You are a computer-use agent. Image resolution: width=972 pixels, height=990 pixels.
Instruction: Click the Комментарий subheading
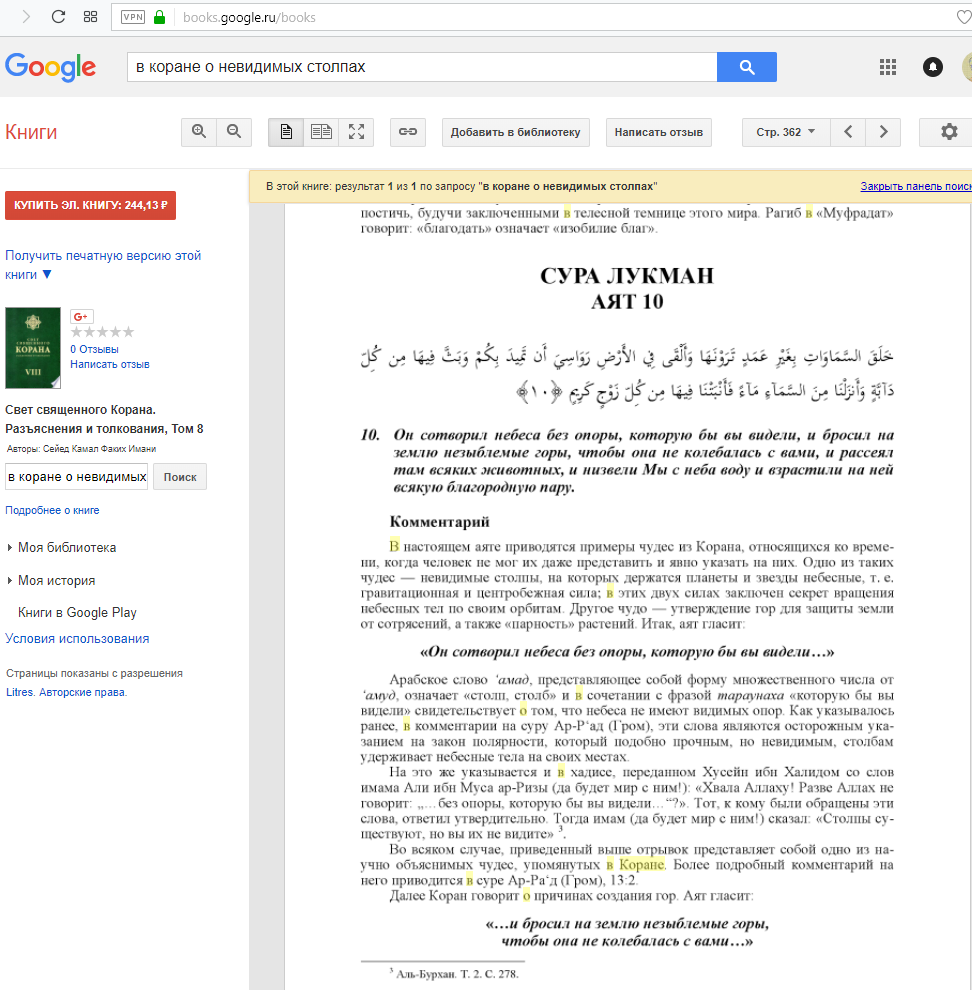(440, 522)
